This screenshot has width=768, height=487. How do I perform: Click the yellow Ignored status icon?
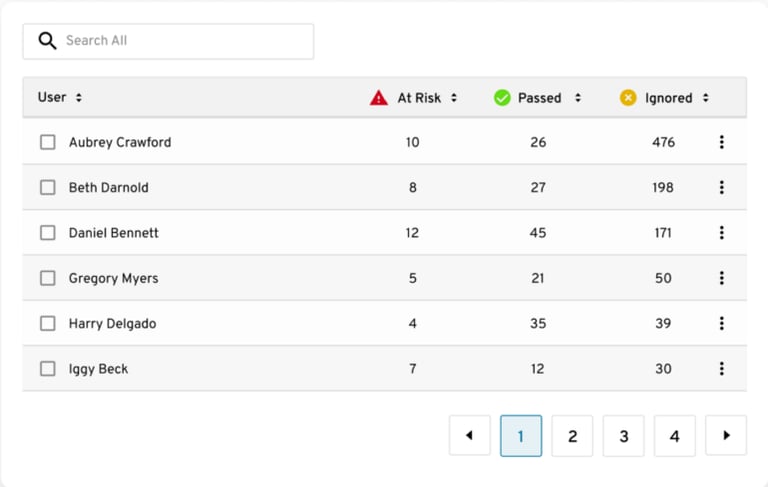click(x=628, y=98)
